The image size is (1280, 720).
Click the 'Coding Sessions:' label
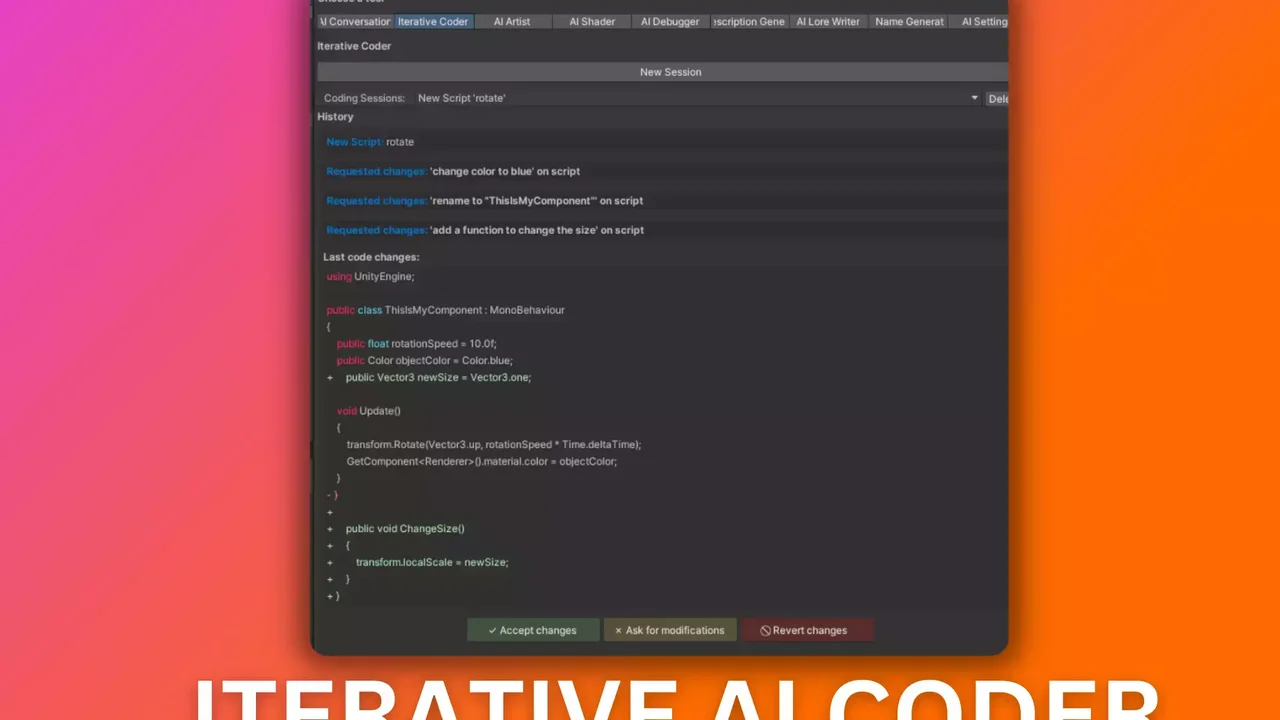364,98
